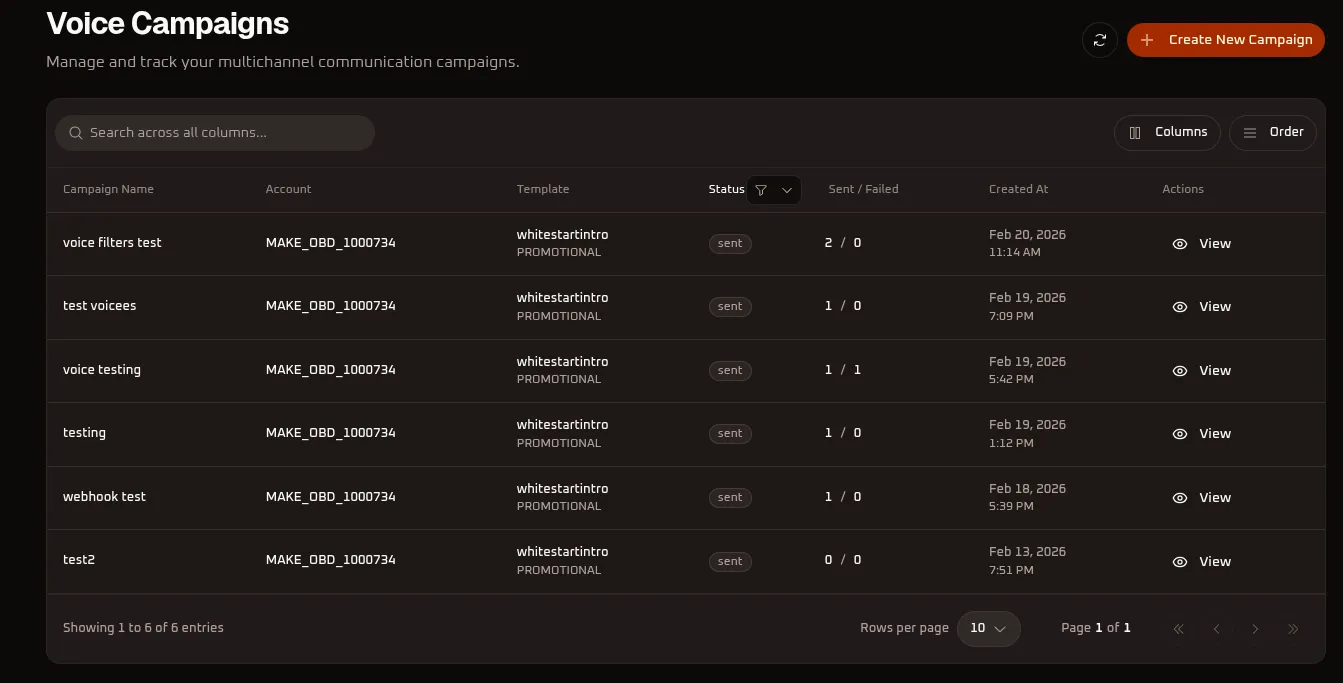Click Create New Campaign button
Image resolution: width=1343 pixels, height=683 pixels.
(x=1226, y=40)
